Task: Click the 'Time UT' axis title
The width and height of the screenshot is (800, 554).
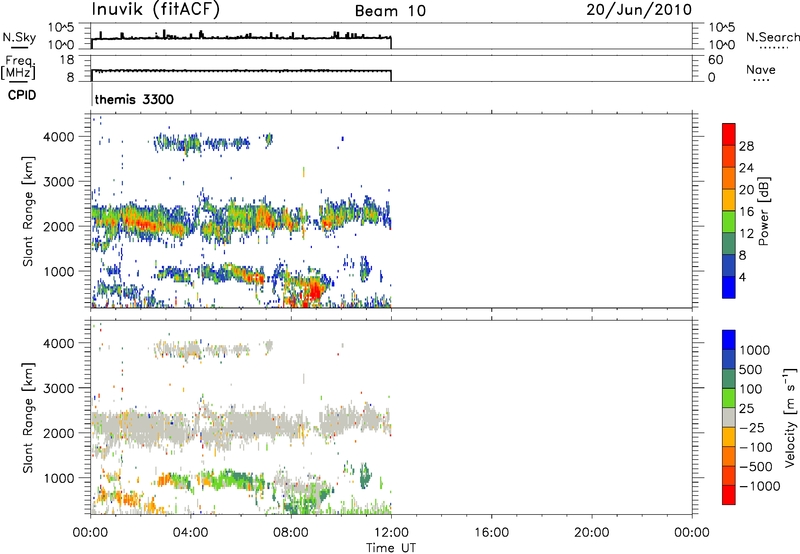Action: point(391,547)
